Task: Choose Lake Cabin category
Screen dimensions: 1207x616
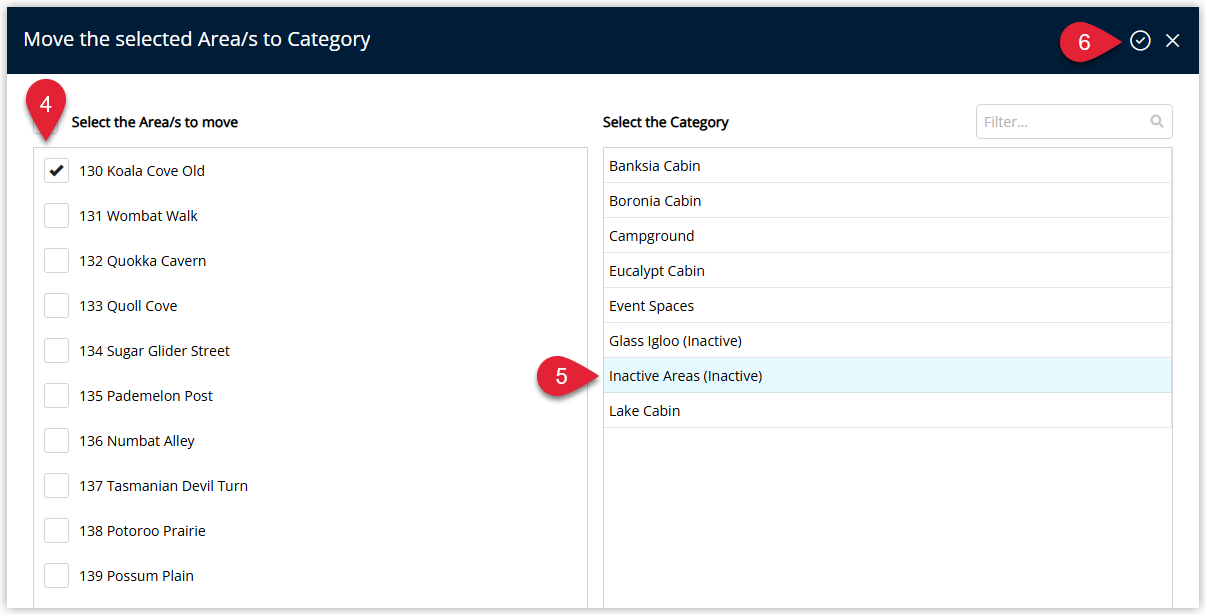Action: [887, 411]
